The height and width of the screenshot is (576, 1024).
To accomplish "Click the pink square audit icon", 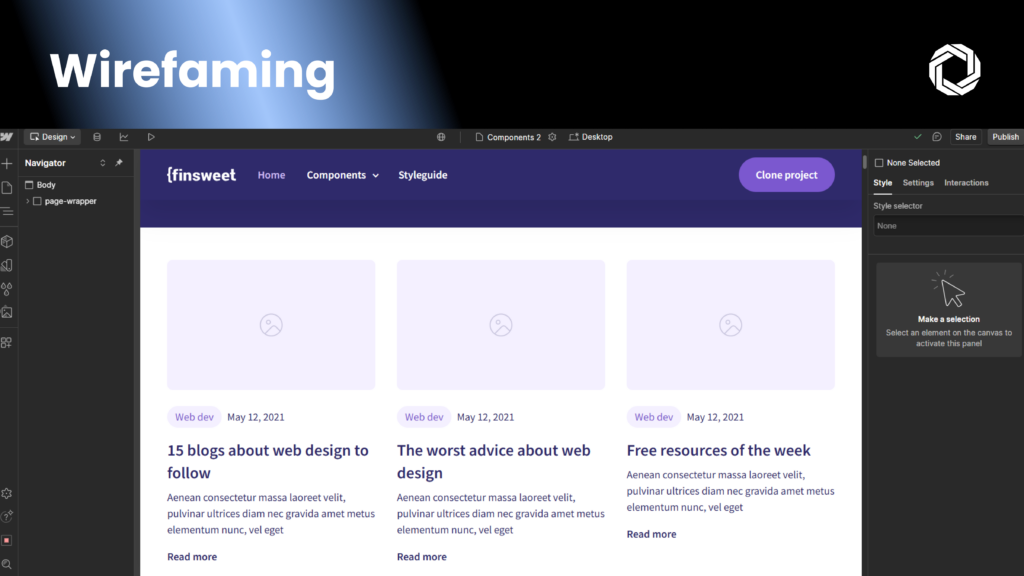I will (x=7, y=541).
